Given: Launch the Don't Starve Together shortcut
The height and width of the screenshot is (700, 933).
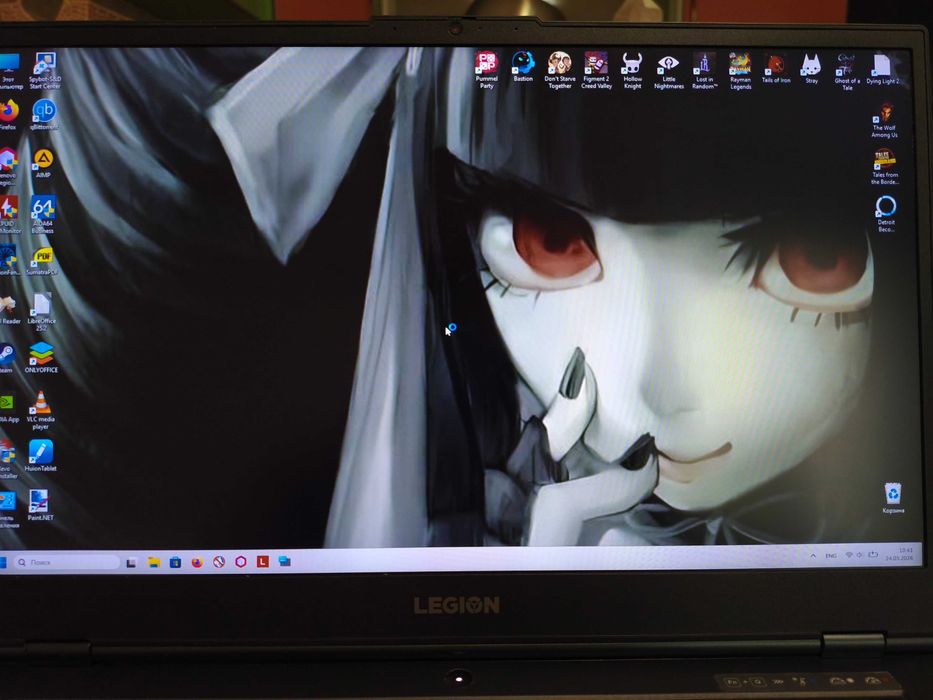Looking at the screenshot, I should [559, 70].
